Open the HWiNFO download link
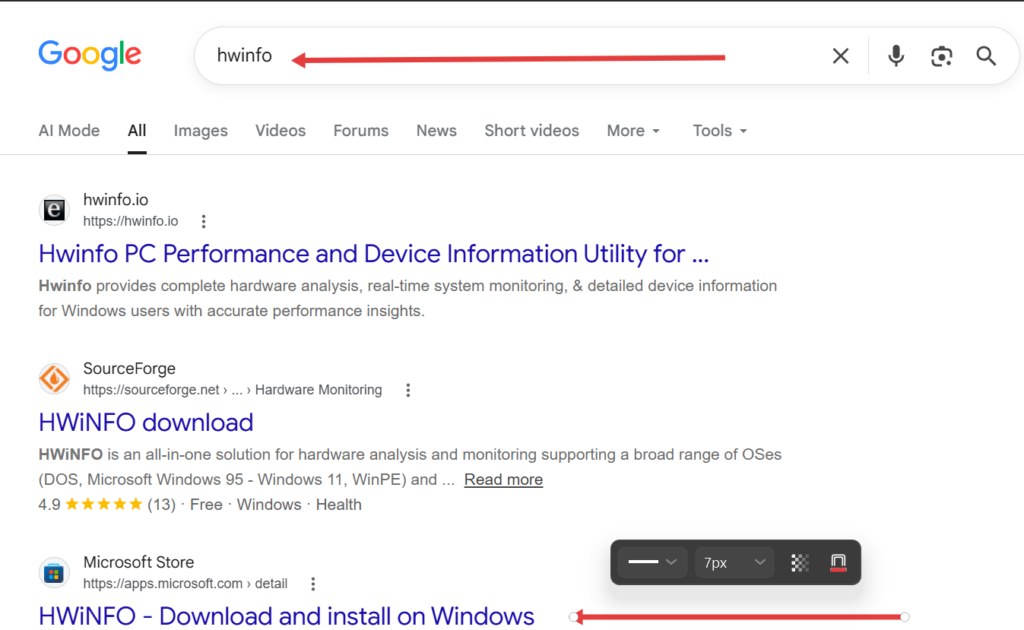The height and width of the screenshot is (630, 1024). point(146,422)
